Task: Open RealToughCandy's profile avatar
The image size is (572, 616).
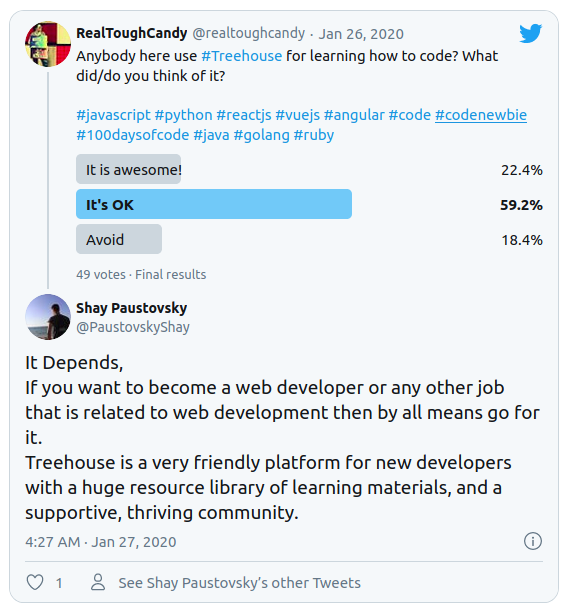Action: pos(48,44)
